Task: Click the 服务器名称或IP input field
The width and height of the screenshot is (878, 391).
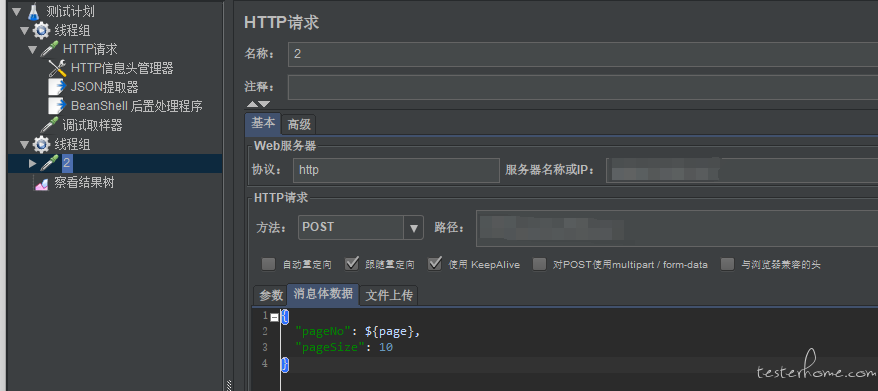Action: pos(742,170)
